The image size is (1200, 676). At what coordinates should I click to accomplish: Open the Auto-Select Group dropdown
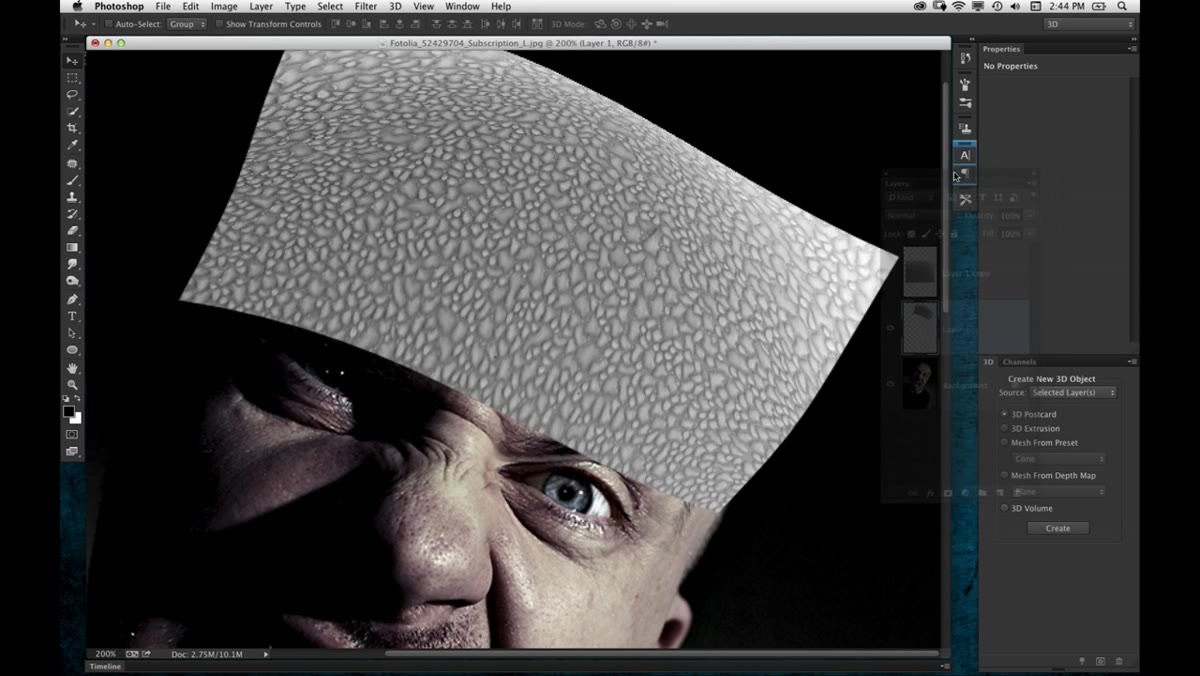click(x=187, y=24)
